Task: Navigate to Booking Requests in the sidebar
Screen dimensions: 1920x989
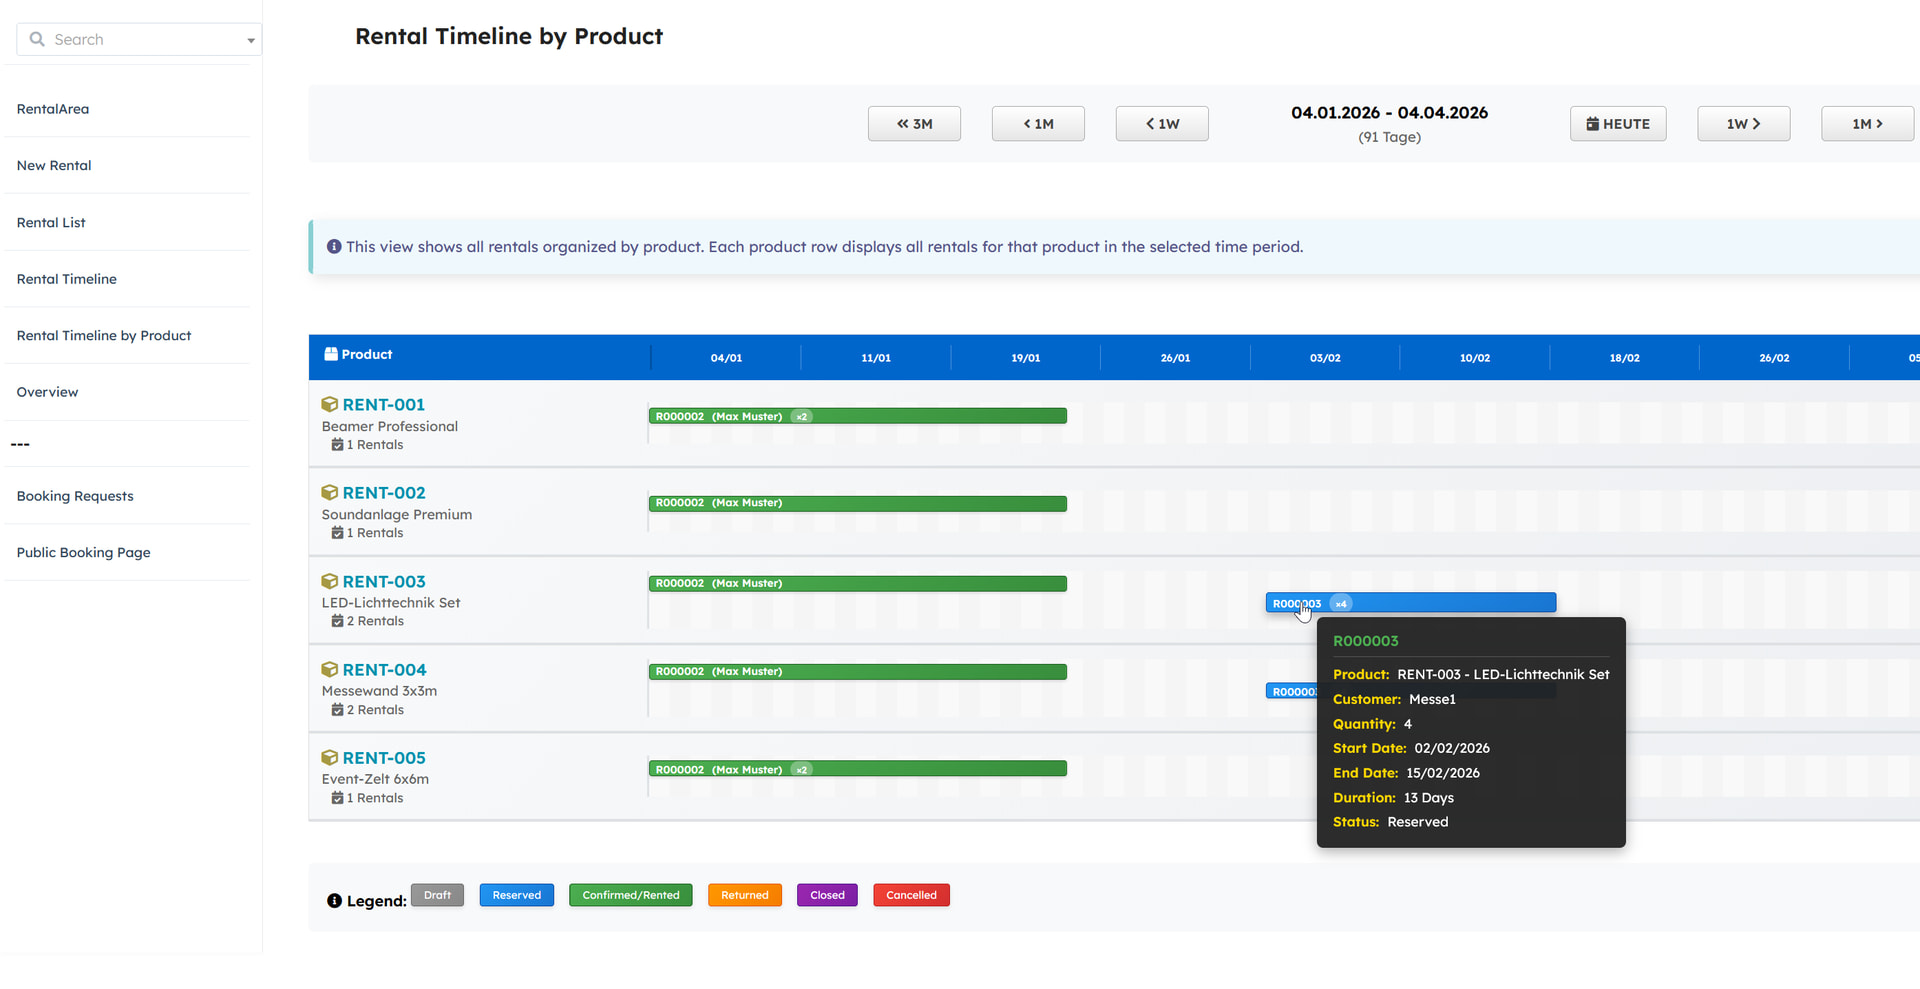Action: (75, 496)
